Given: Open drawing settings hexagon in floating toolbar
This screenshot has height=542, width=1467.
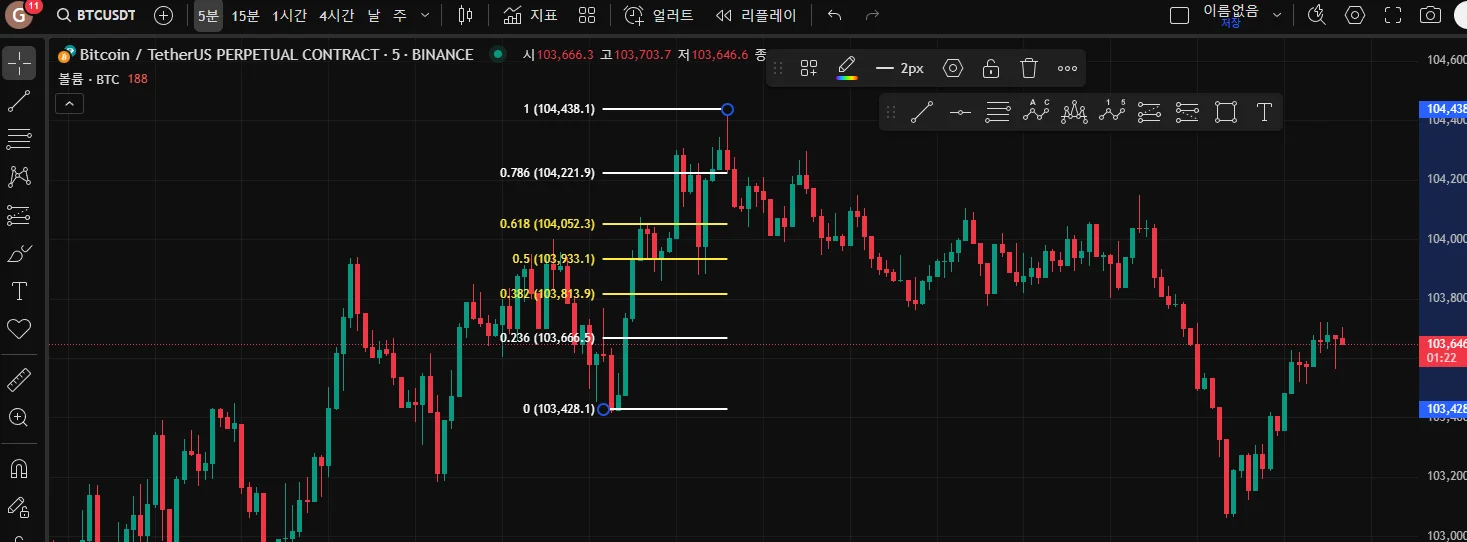Looking at the screenshot, I should tap(953, 68).
